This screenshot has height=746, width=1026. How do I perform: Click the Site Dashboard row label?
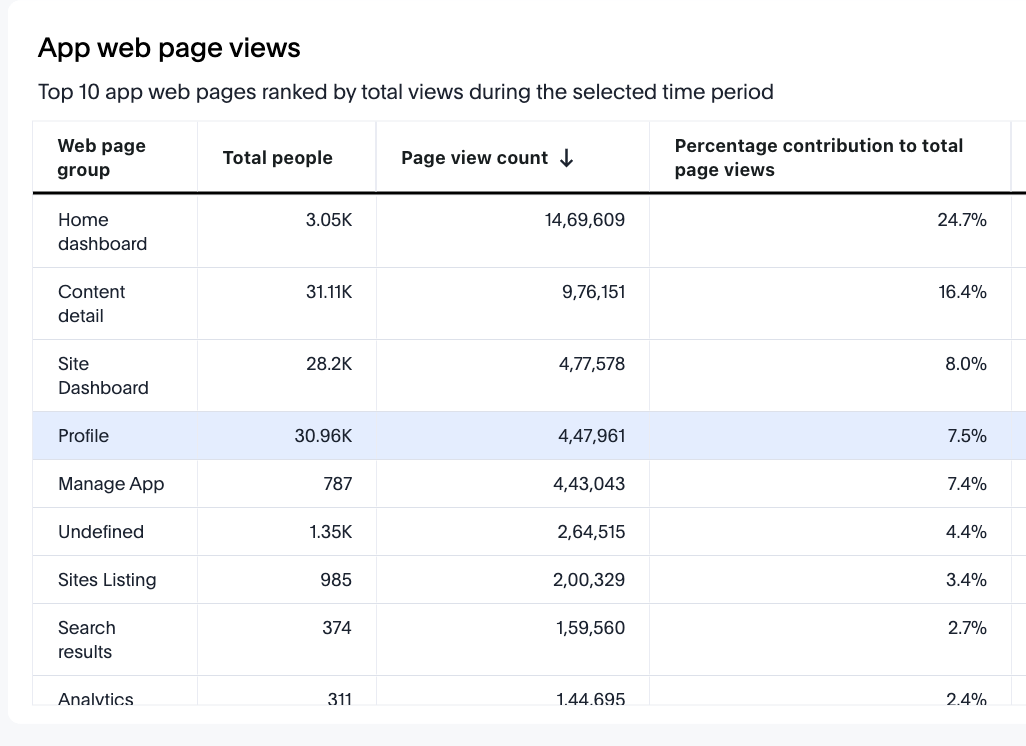tap(103, 376)
